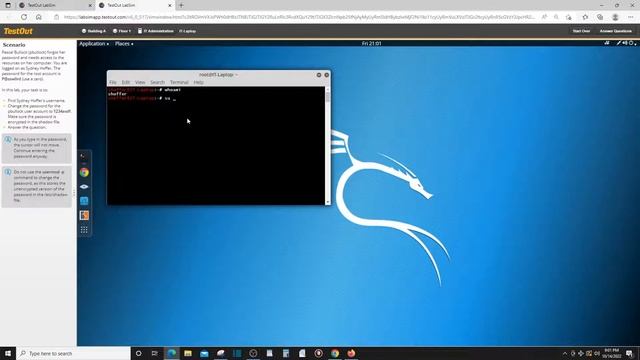Viewport: 640px width, 360px height.
Task: Open the terminal View menu
Action: coord(140,82)
